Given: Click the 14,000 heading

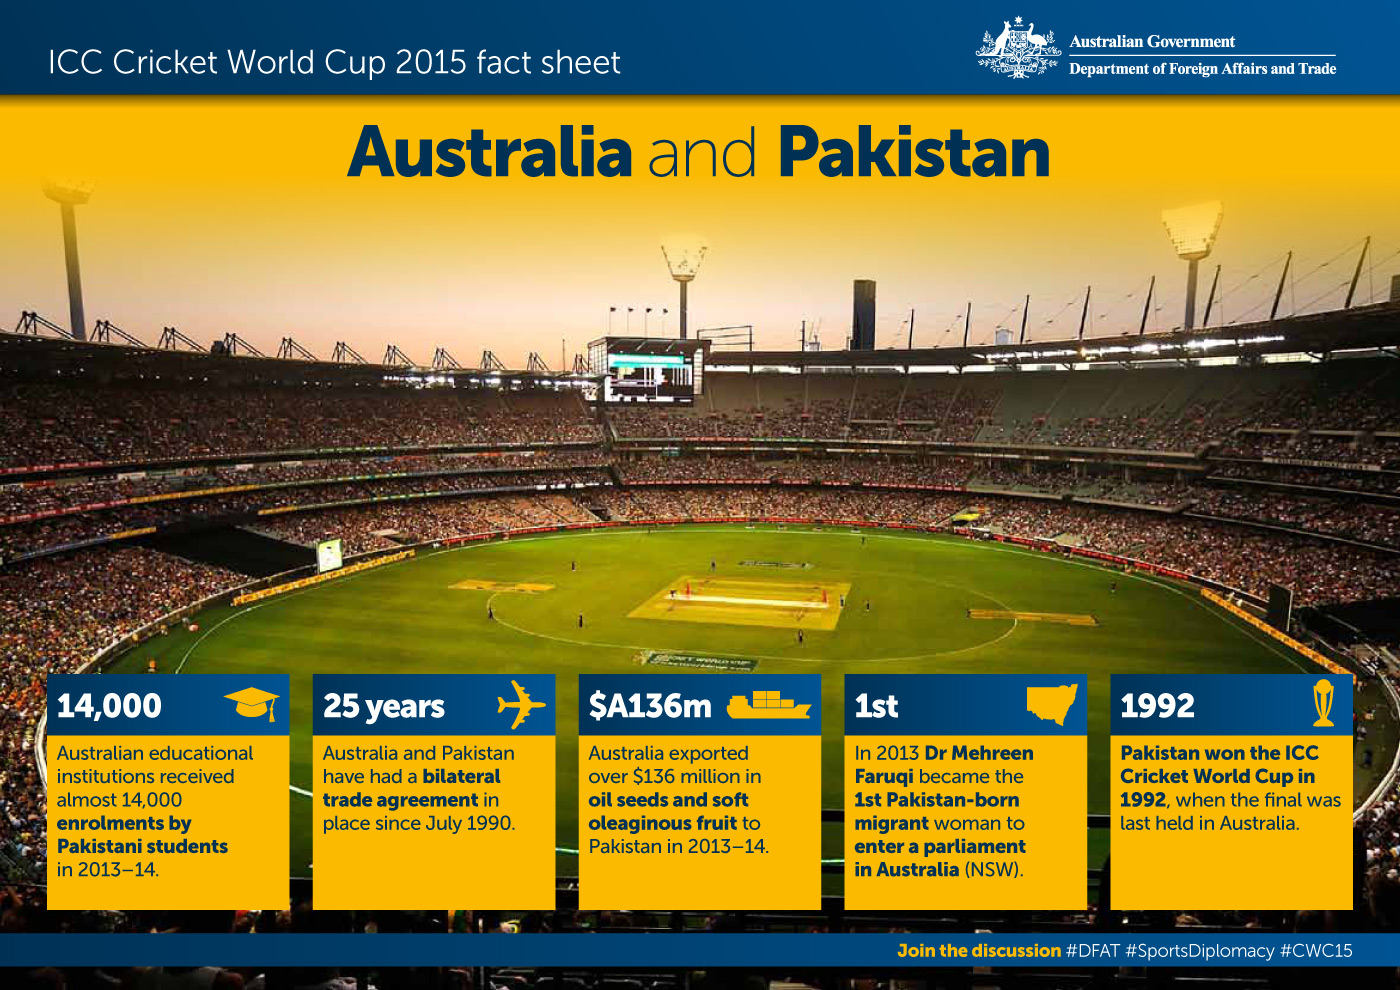Looking at the screenshot, I should [x=109, y=706].
